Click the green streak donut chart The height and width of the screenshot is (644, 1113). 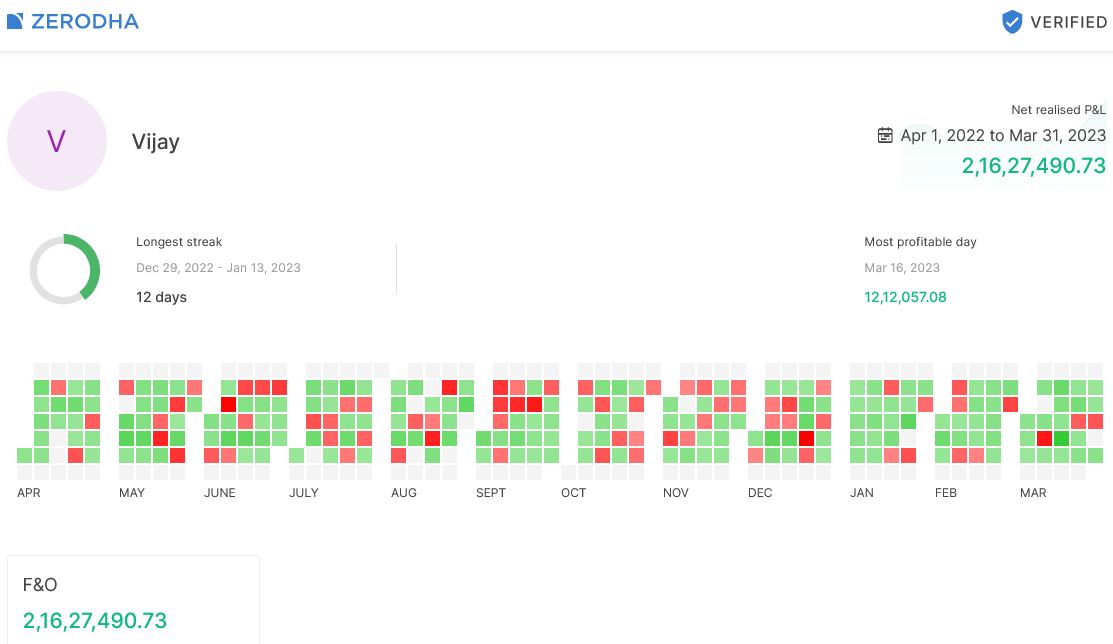click(x=65, y=269)
